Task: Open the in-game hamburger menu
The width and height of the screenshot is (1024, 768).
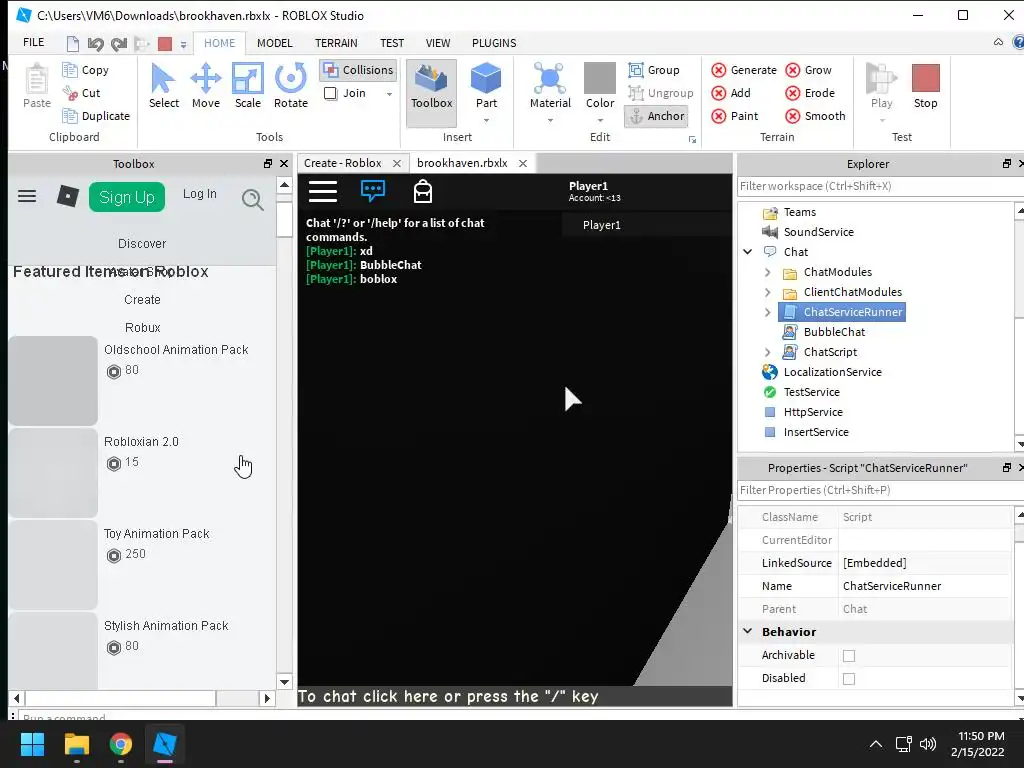Action: click(323, 191)
